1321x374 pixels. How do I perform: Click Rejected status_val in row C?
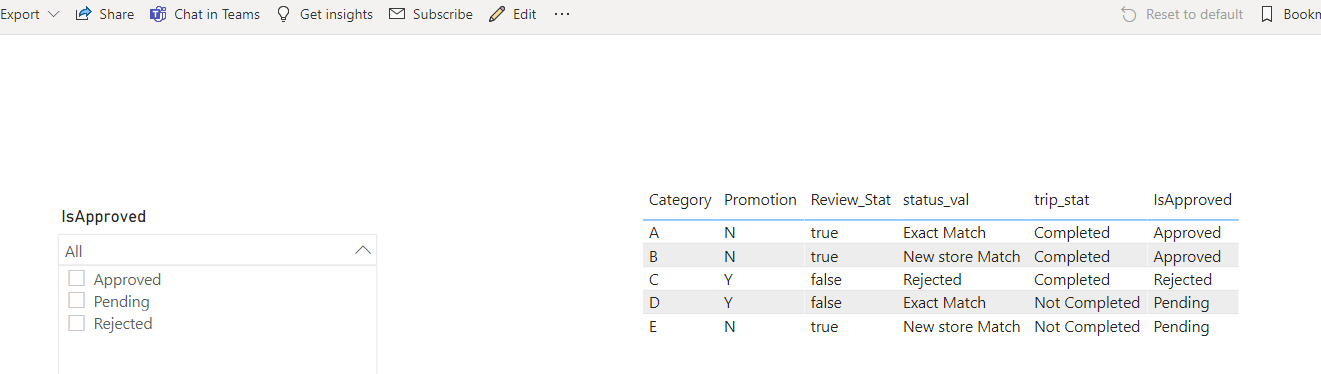(x=932, y=279)
